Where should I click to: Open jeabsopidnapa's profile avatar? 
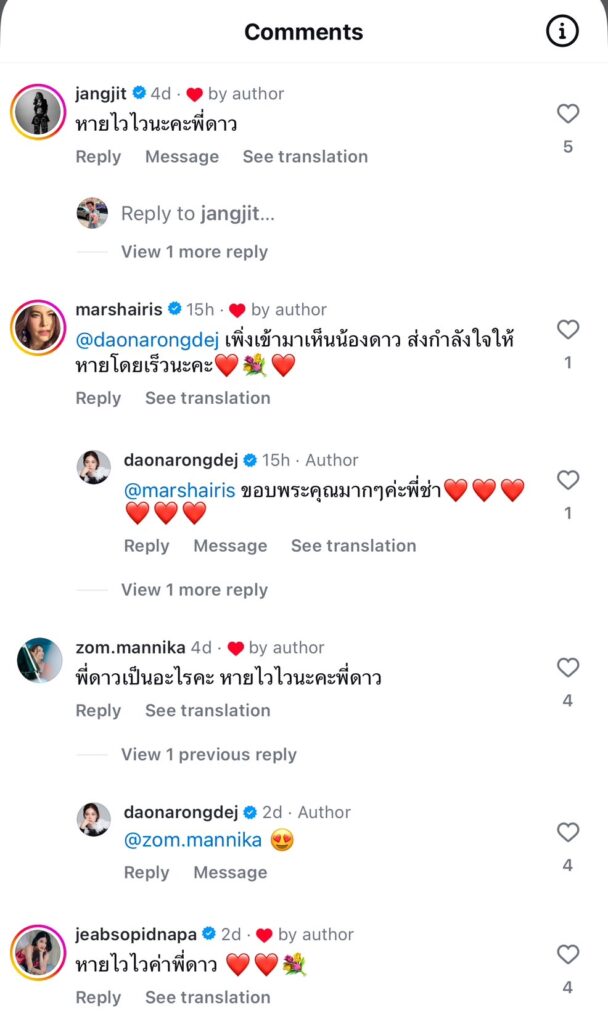click(38, 951)
